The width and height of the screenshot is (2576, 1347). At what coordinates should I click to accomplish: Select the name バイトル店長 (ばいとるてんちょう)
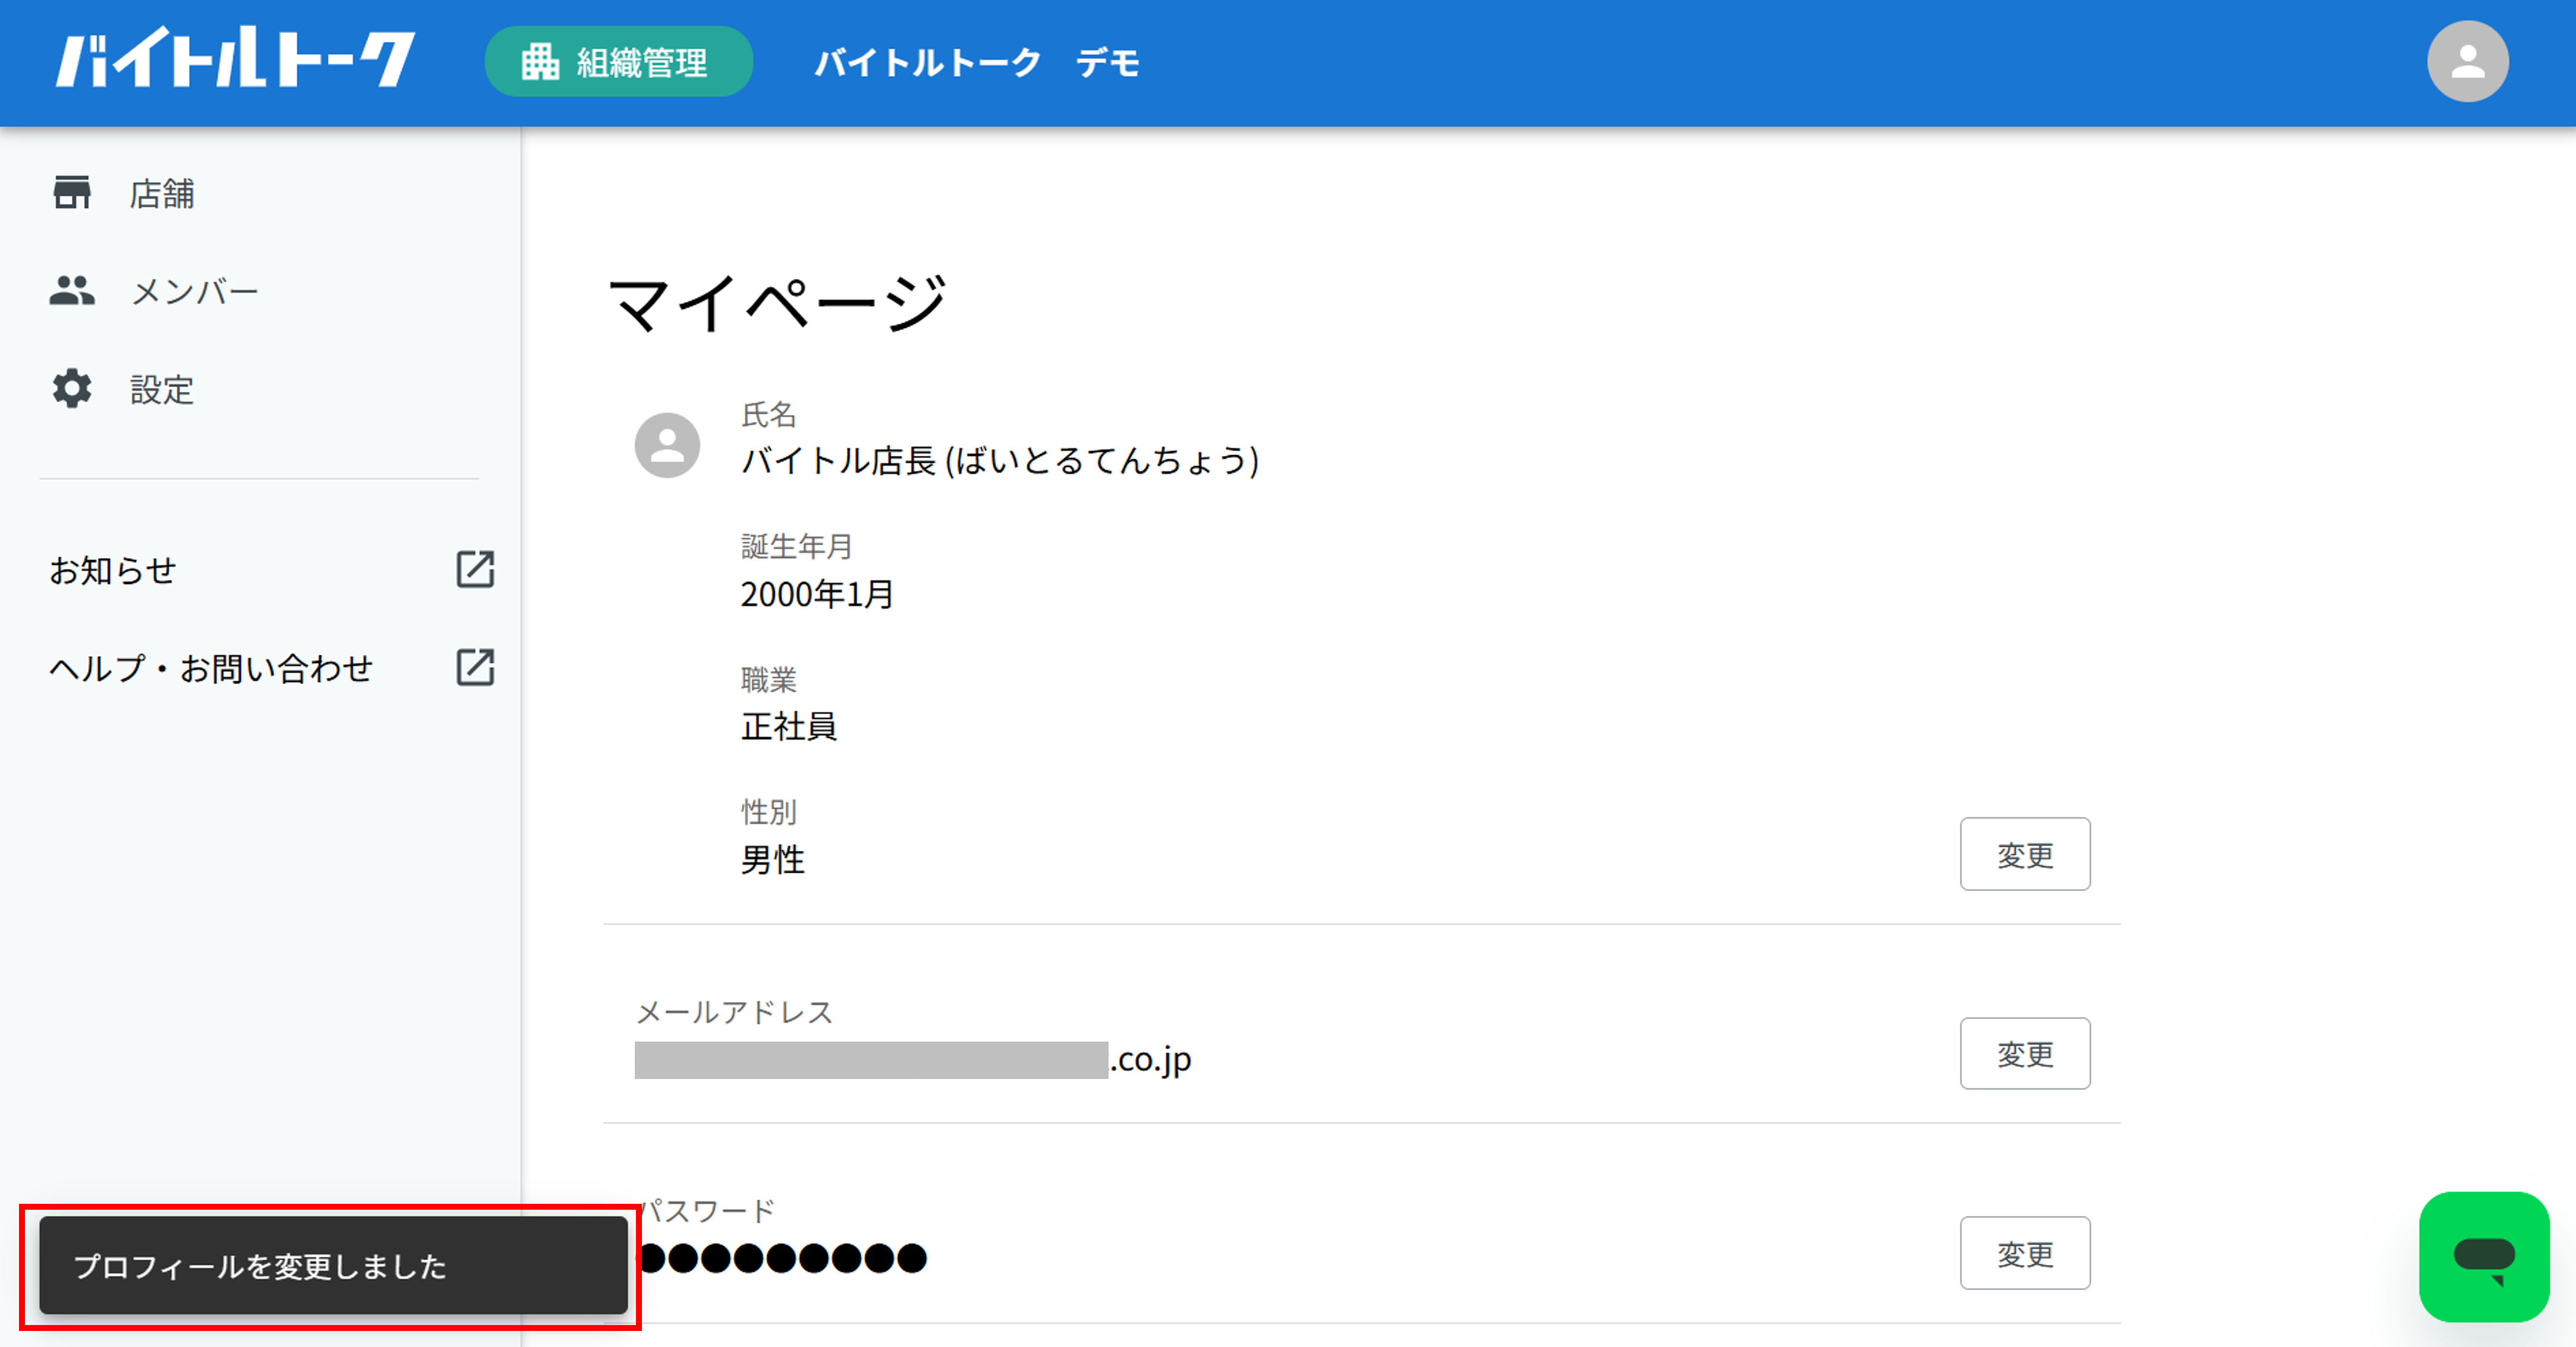point(1000,461)
